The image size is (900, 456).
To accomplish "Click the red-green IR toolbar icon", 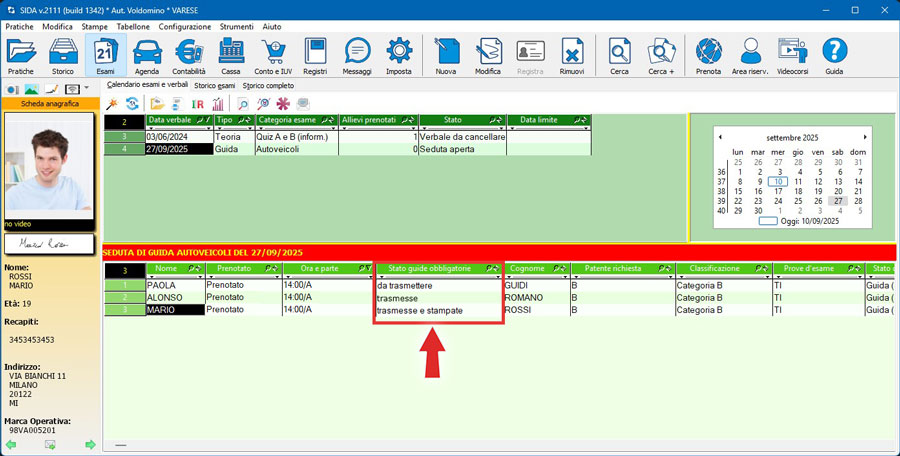I will (x=198, y=104).
